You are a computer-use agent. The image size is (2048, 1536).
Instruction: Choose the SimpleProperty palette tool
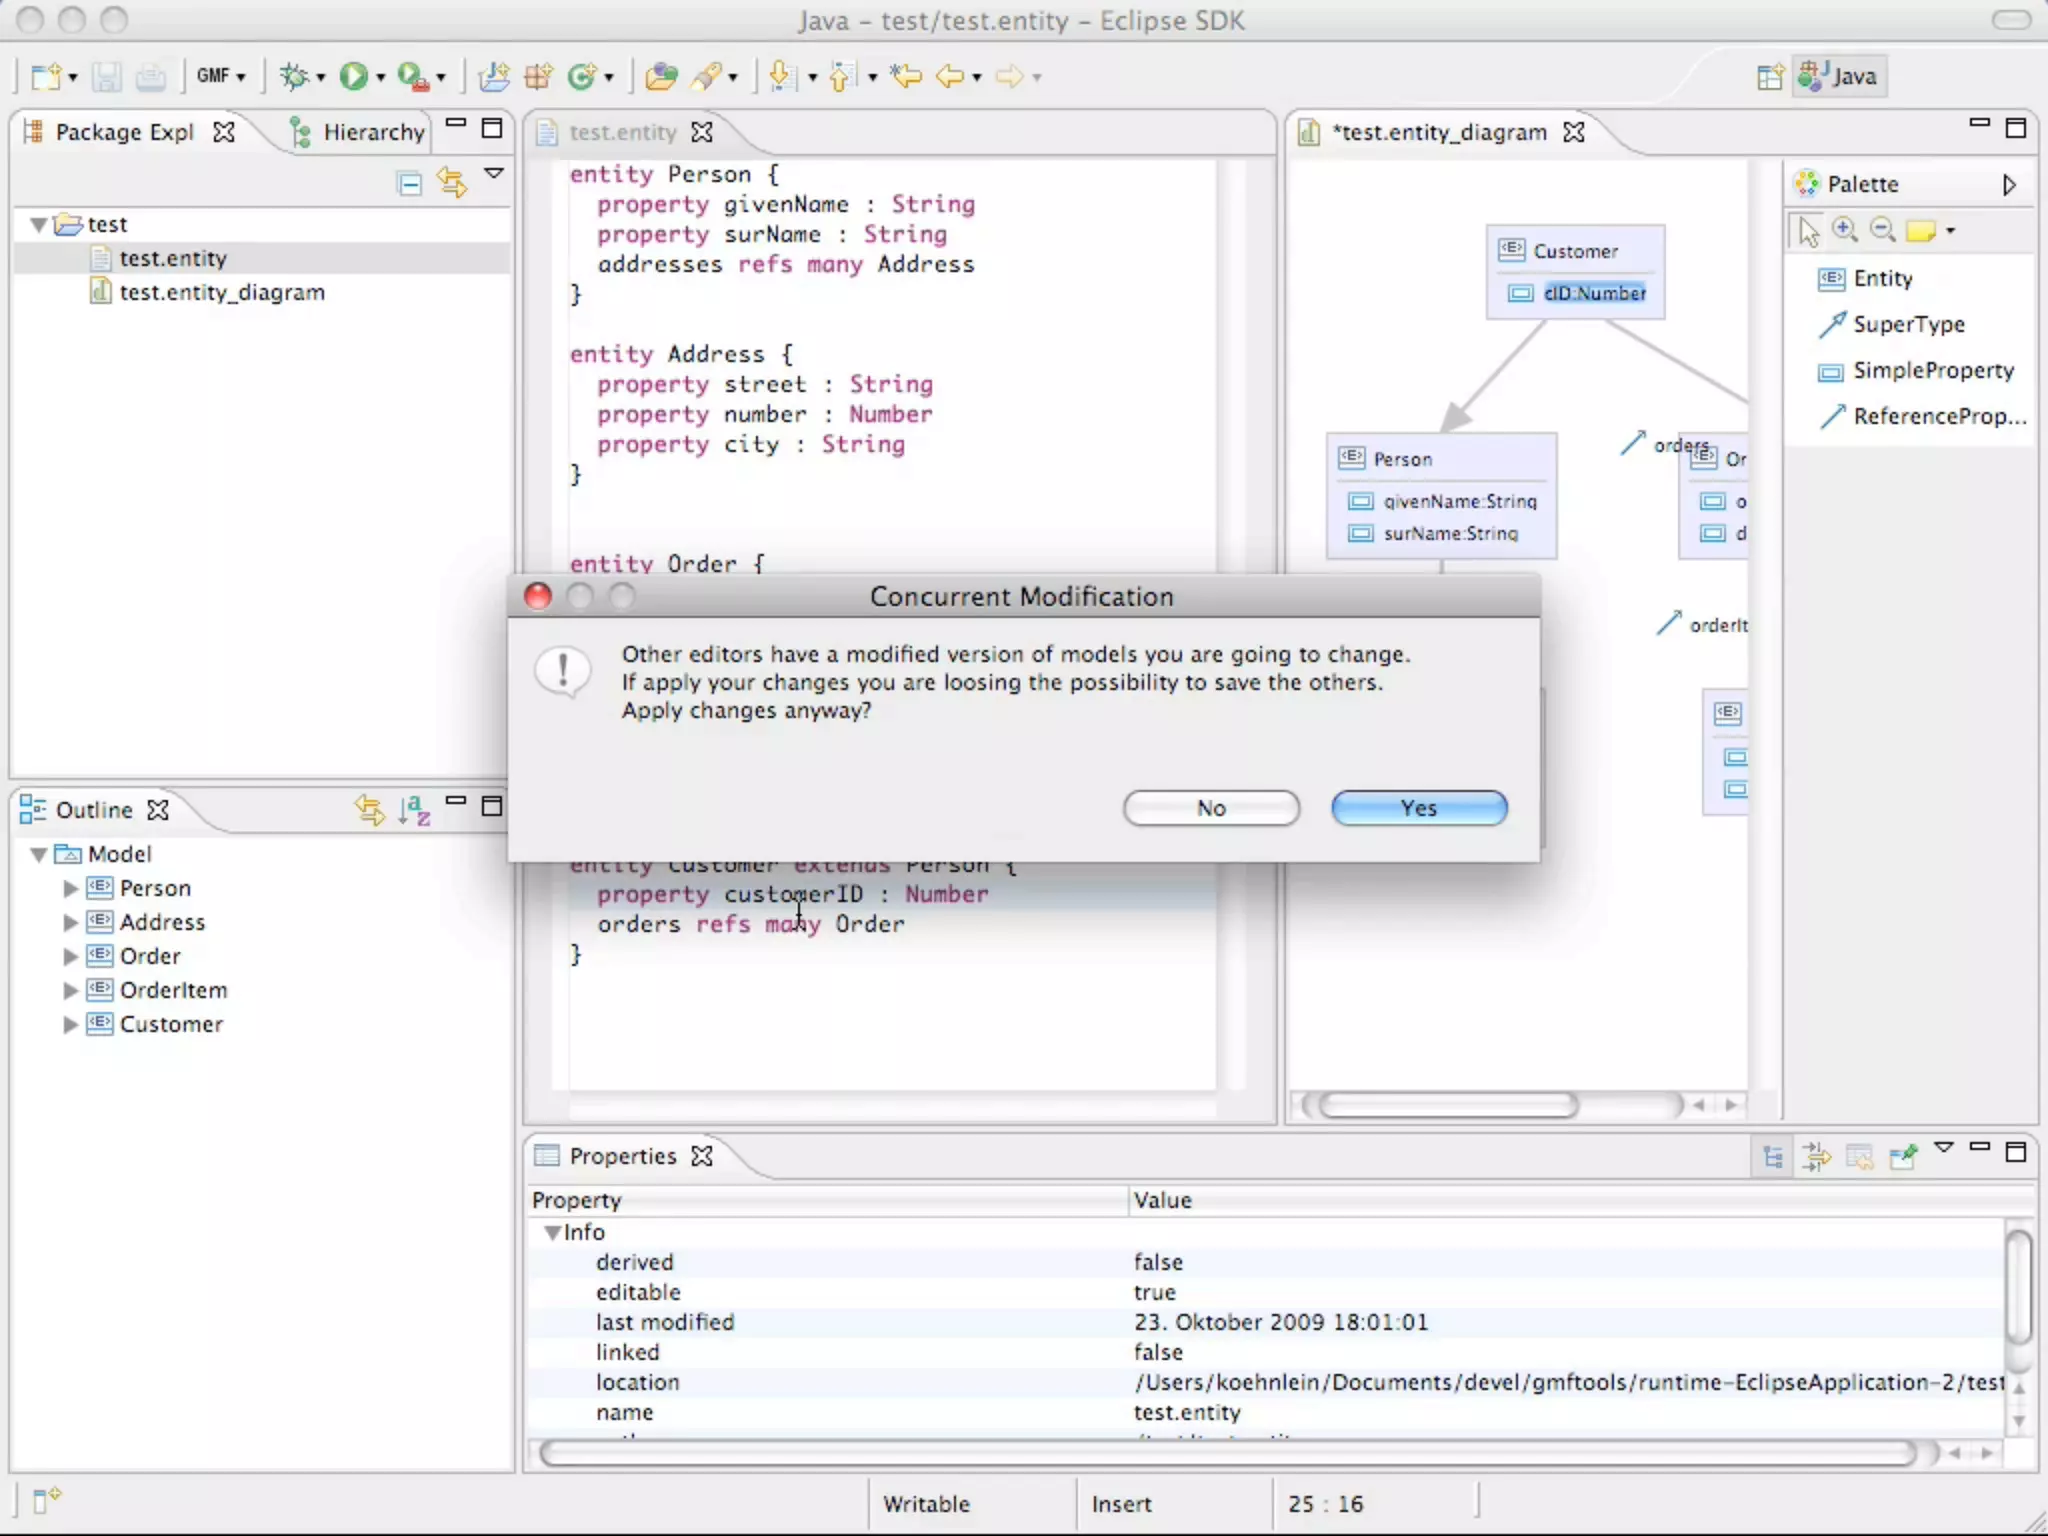pos(1932,370)
